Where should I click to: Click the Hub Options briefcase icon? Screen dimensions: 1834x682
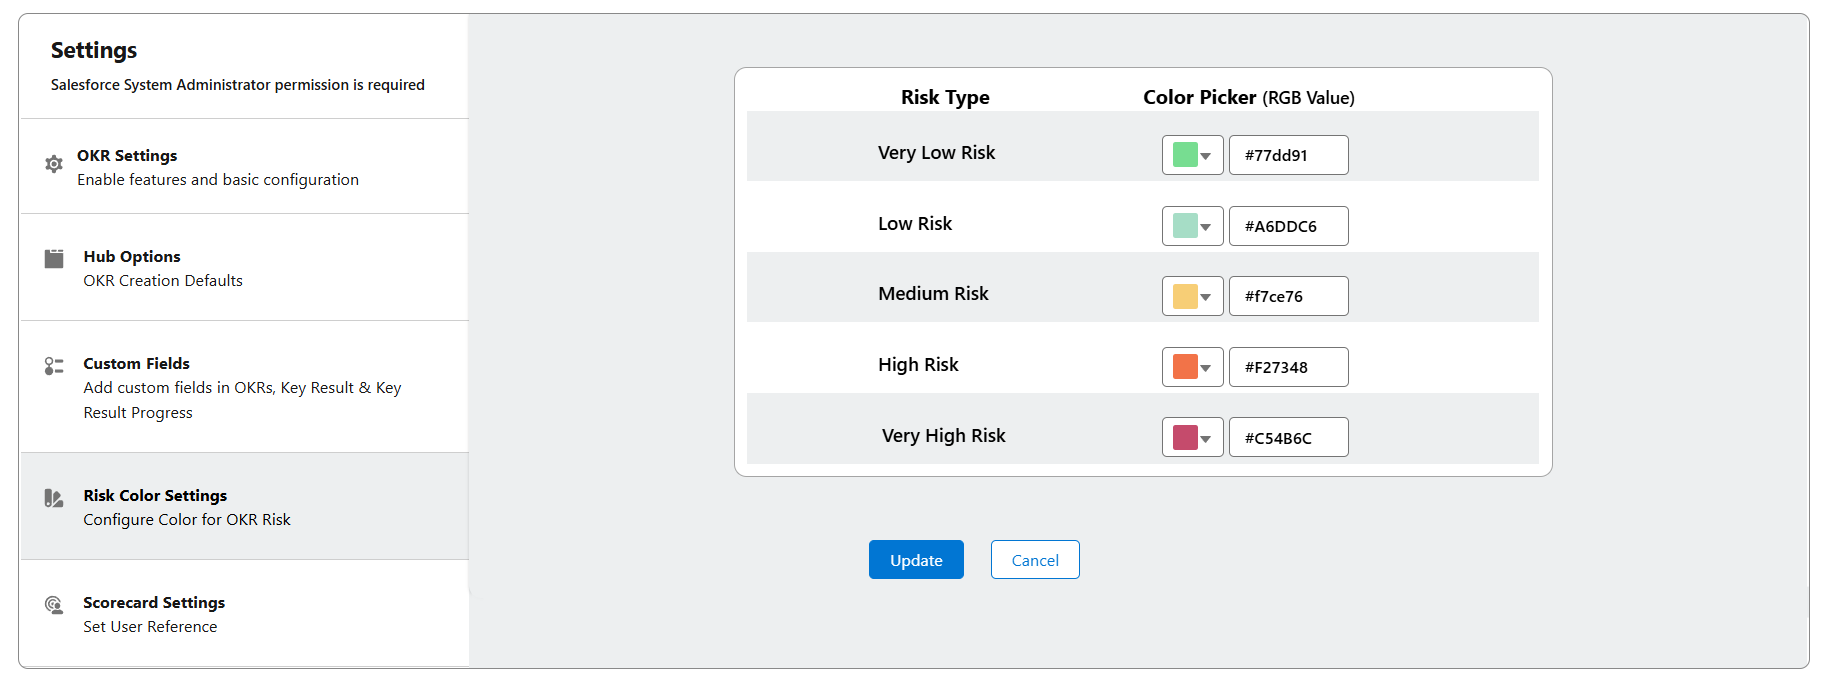click(54, 258)
